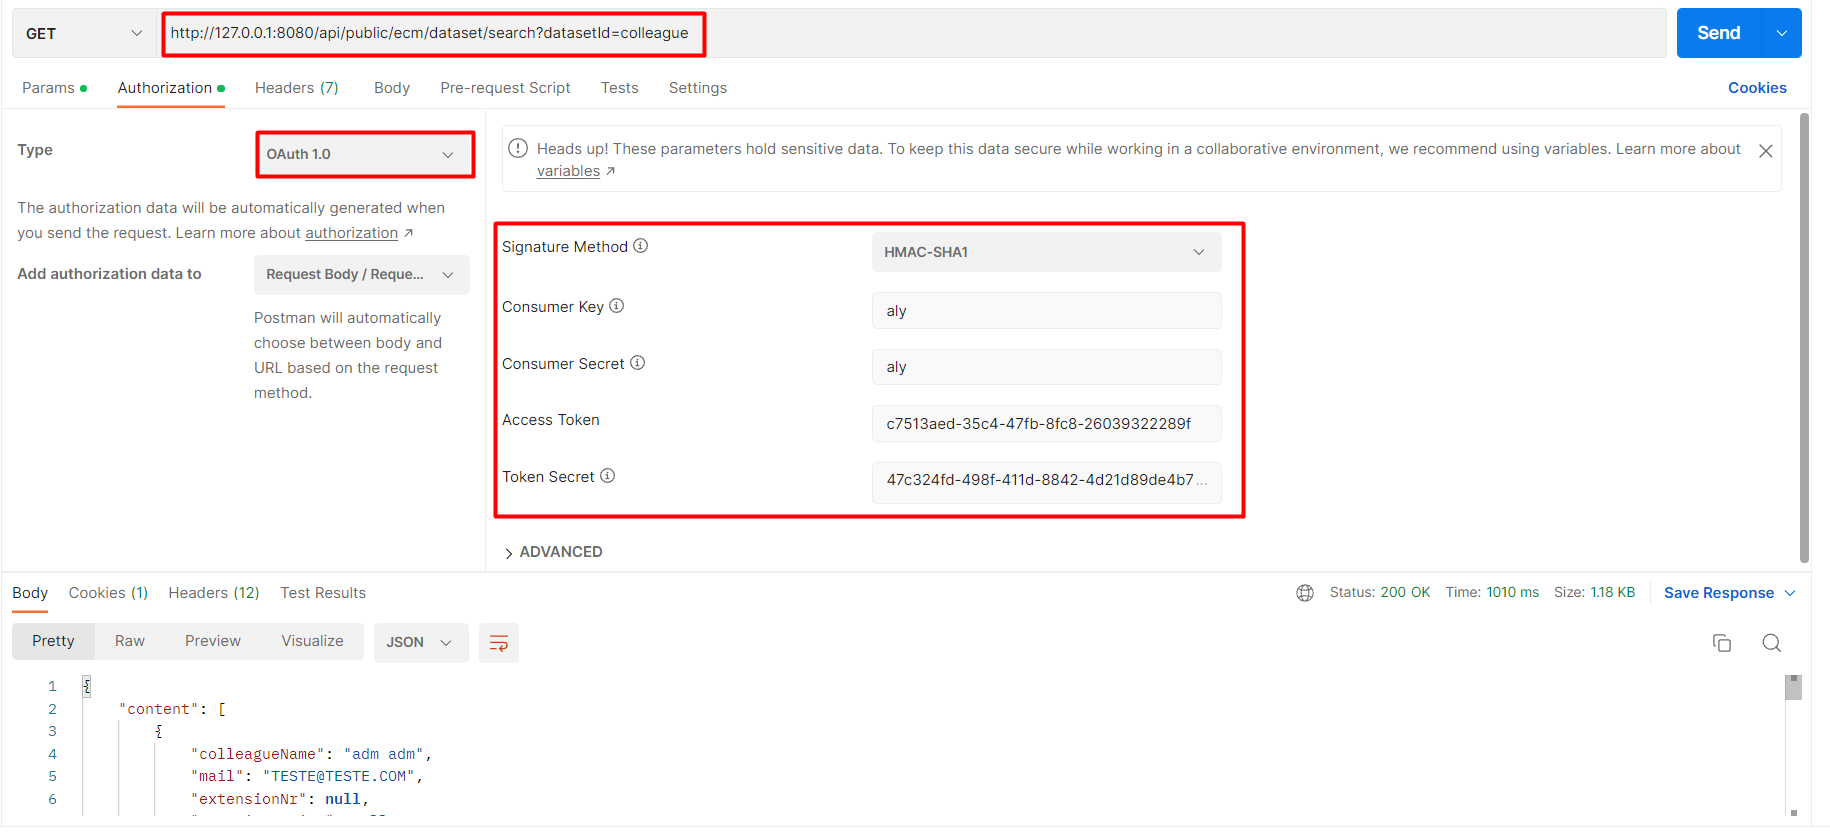Search within the response body
This screenshot has height=833, width=1830.
click(1772, 643)
